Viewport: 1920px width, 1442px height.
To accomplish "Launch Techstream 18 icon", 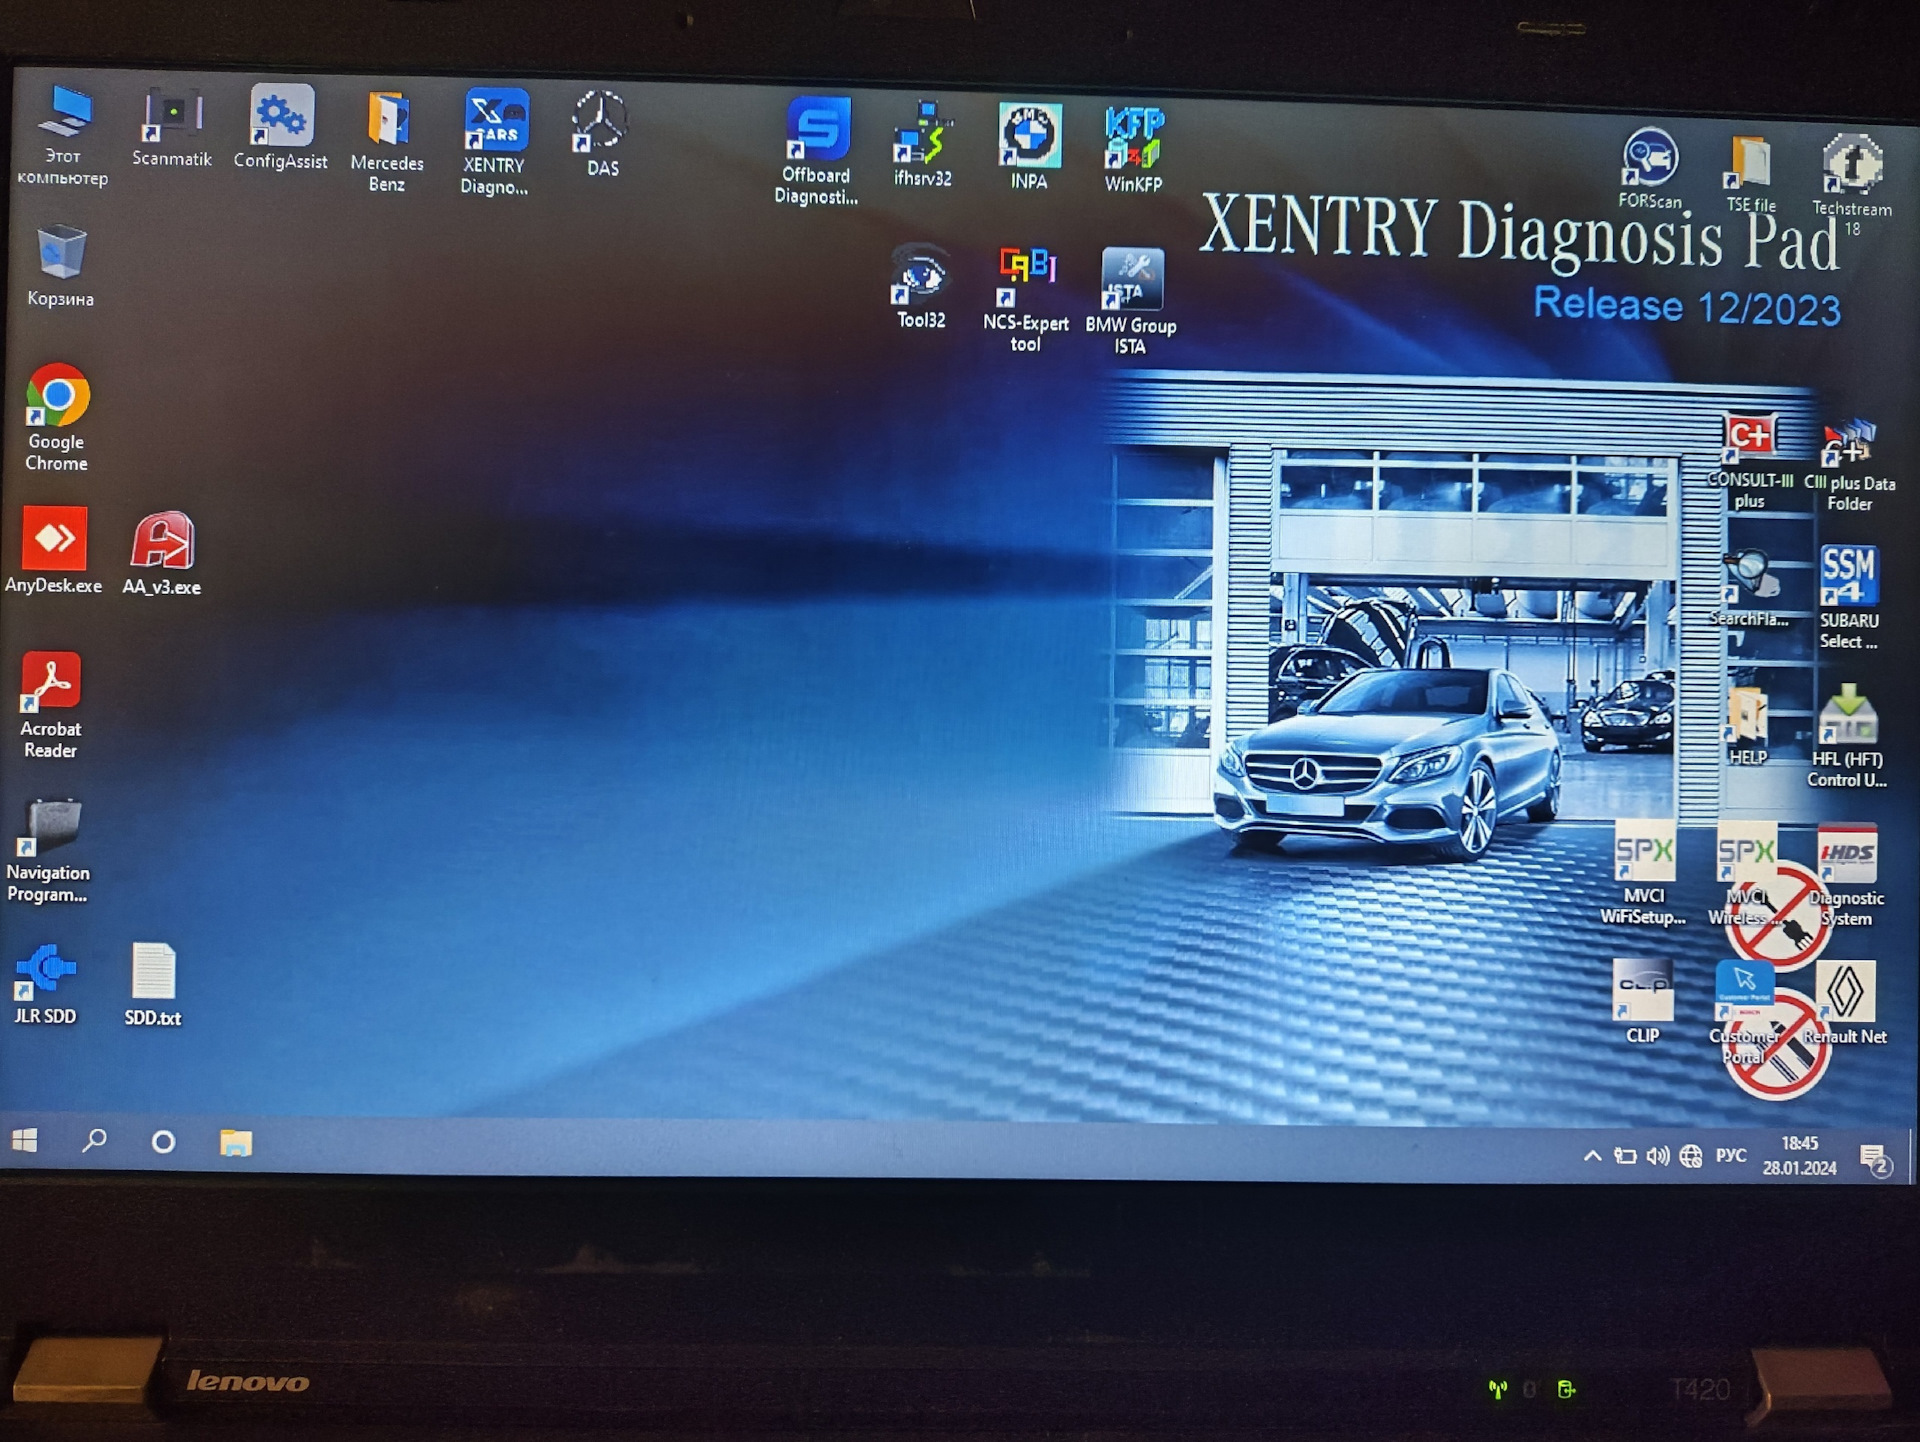I will pyautogui.click(x=1852, y=163).
